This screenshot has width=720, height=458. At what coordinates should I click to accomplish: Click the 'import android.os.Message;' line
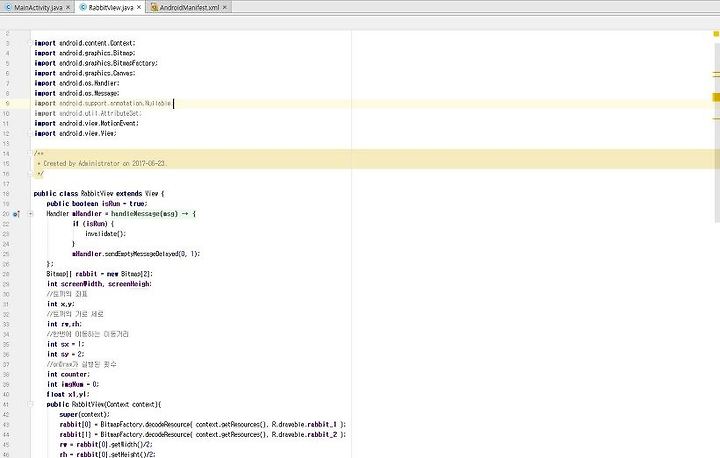click(77, 93)
